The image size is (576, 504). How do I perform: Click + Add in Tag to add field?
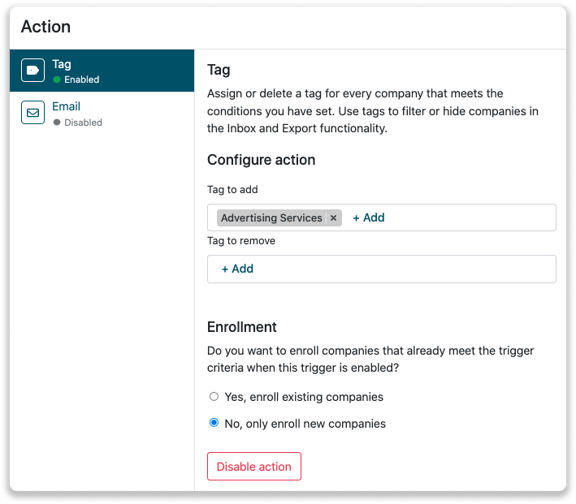368,218
